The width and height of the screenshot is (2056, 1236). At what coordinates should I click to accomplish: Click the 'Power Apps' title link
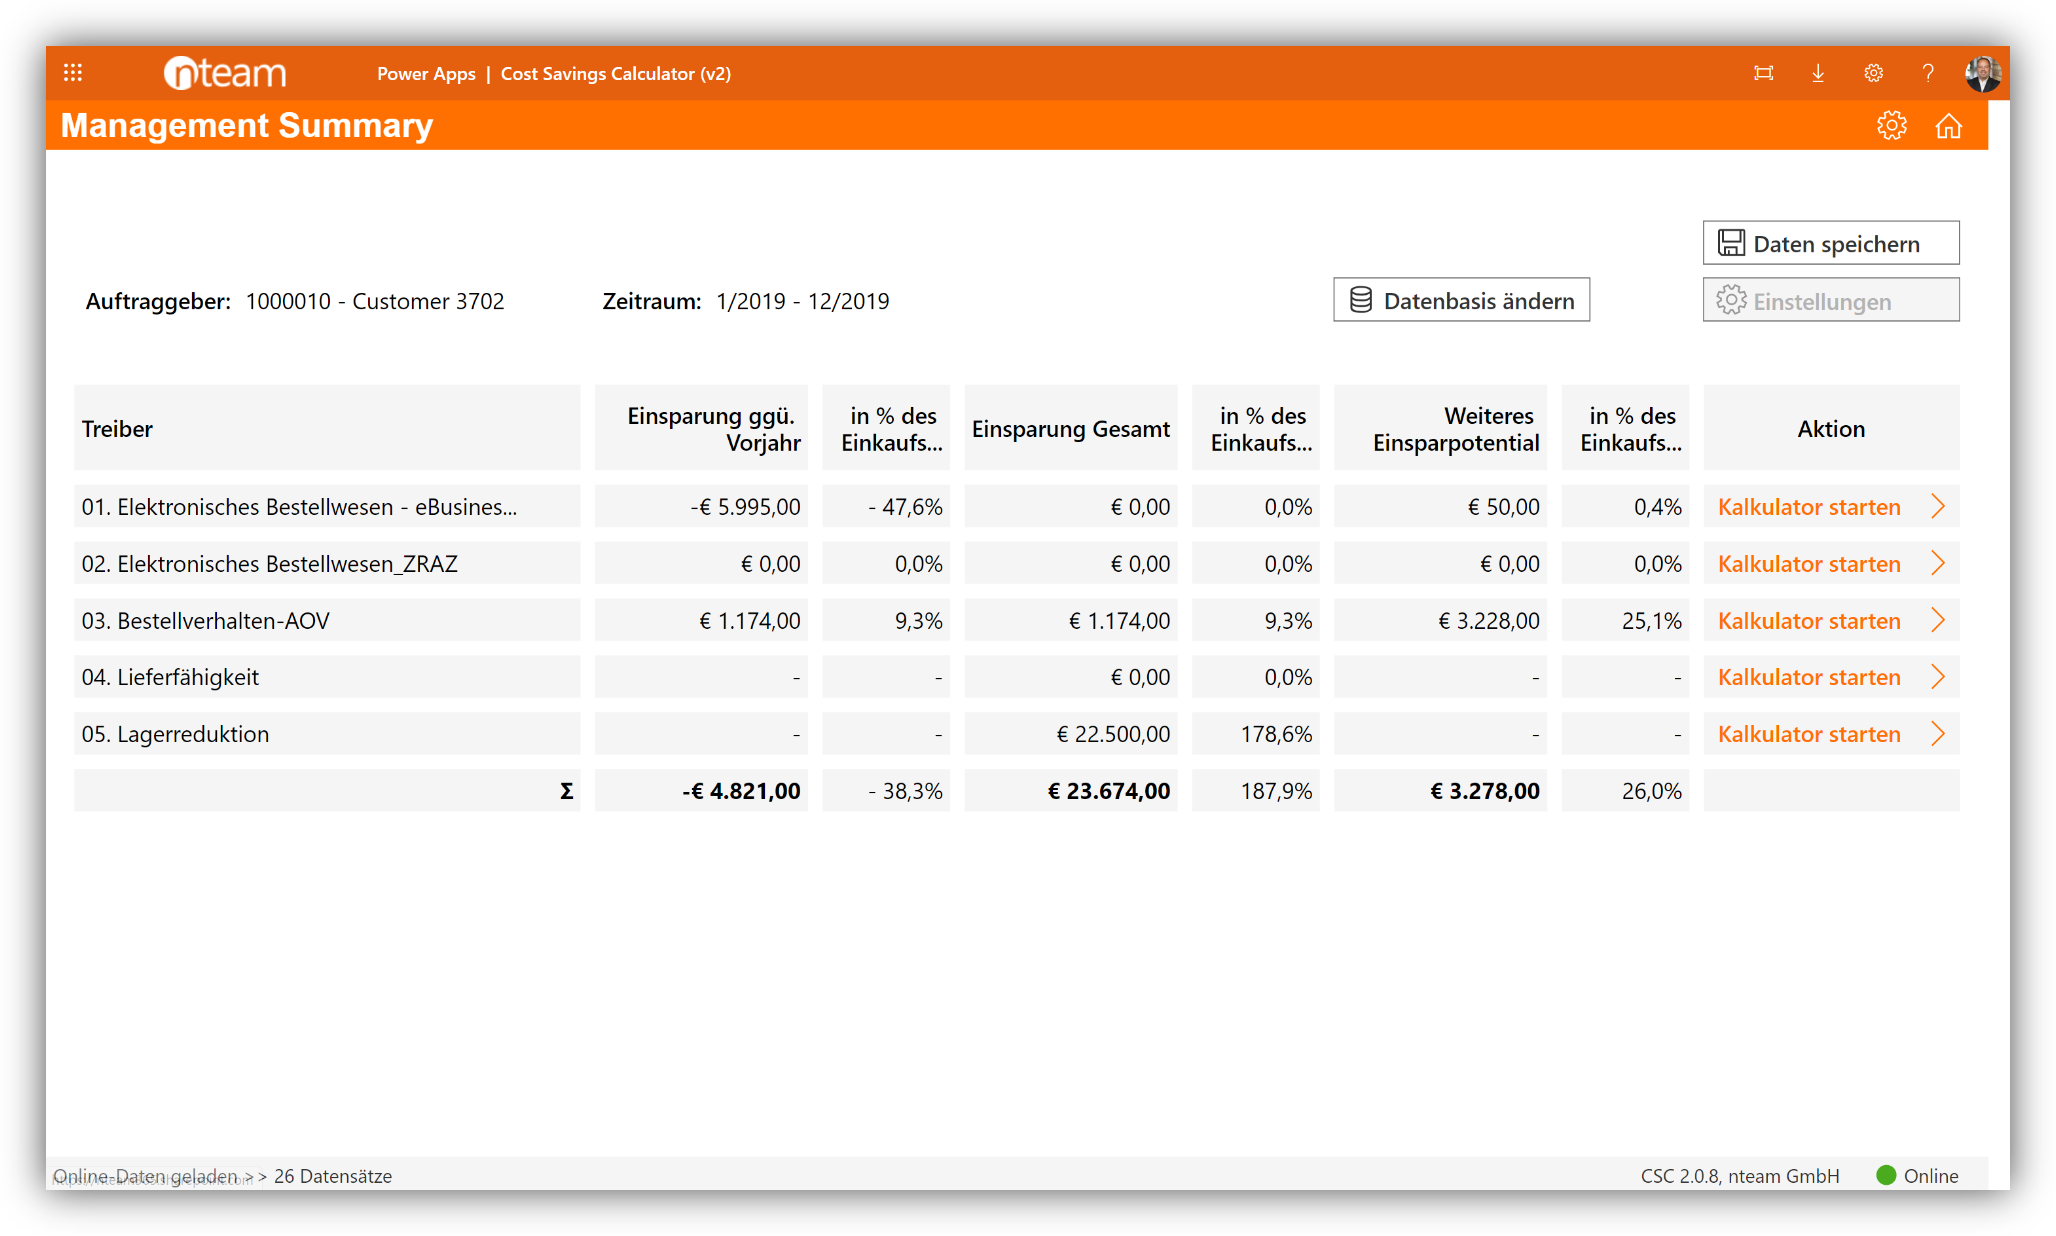pyautogui.click(x=426, y=73)
